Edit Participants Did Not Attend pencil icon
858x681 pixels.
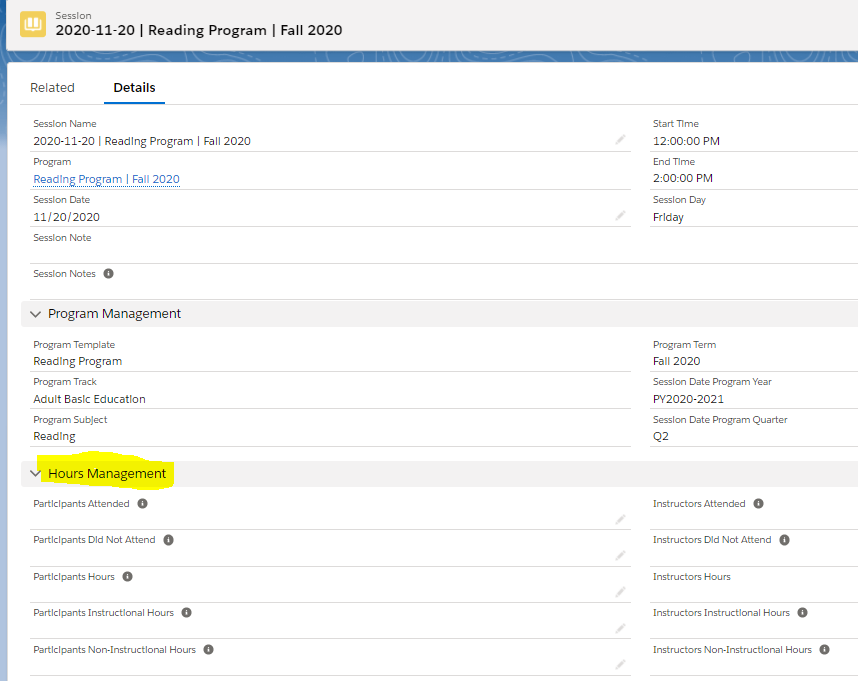pyautogui.click(x=620, y=556)
